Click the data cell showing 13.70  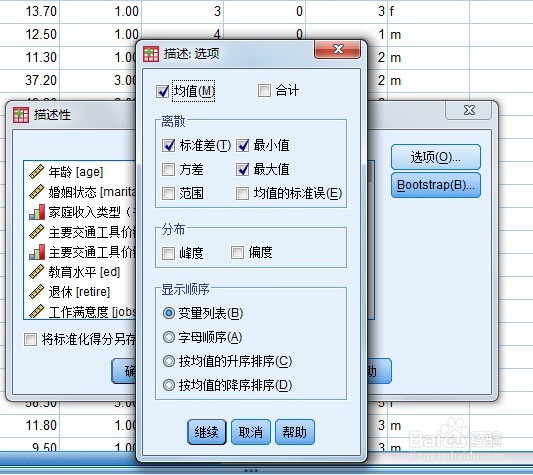30,11
